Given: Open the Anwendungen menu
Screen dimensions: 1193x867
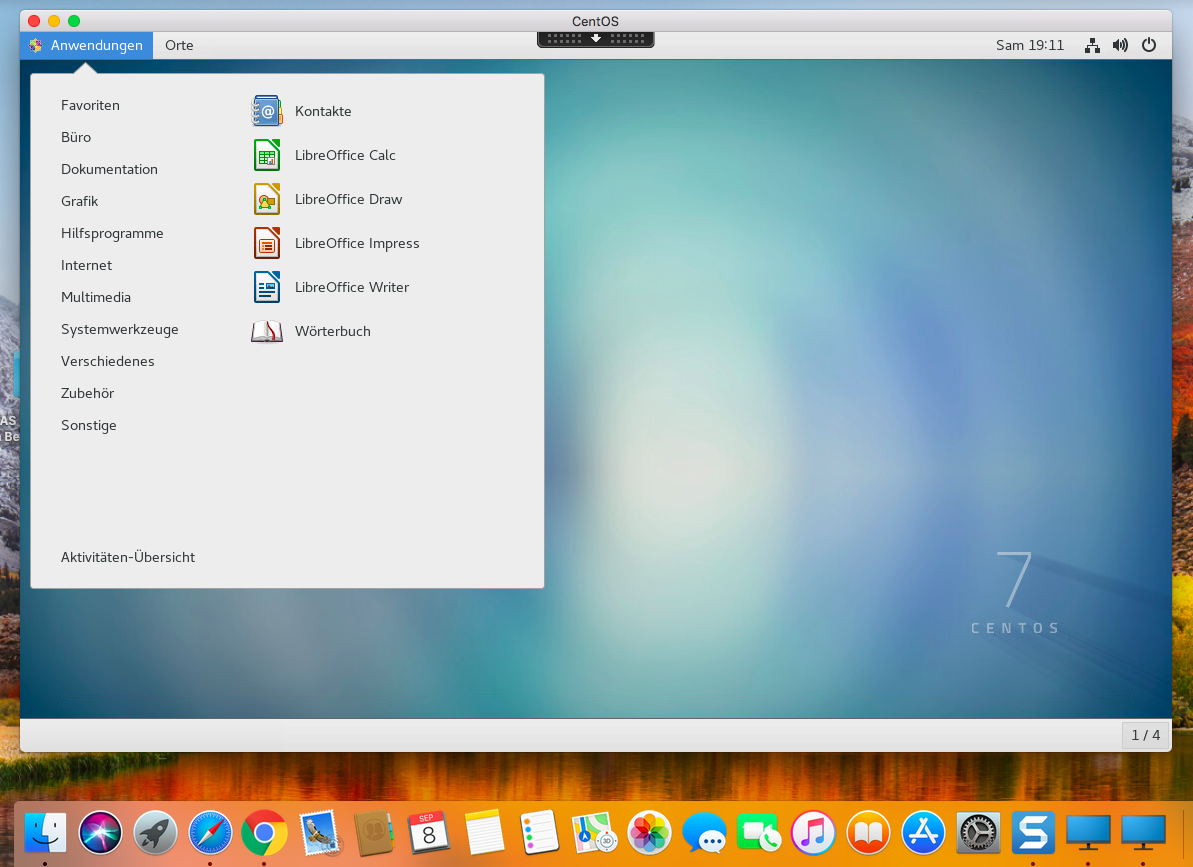Looking at the screenshot, I should (x=86, y=45).
